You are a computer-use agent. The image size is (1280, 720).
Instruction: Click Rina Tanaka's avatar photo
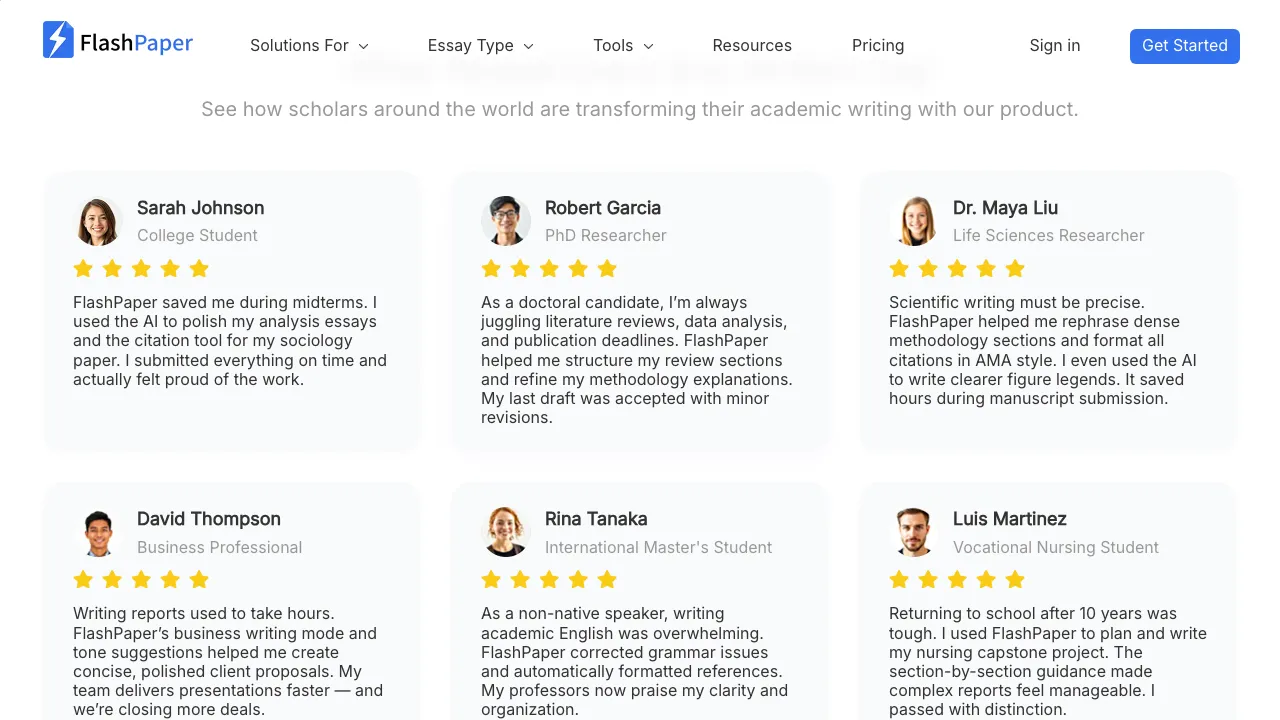point(506,533)
